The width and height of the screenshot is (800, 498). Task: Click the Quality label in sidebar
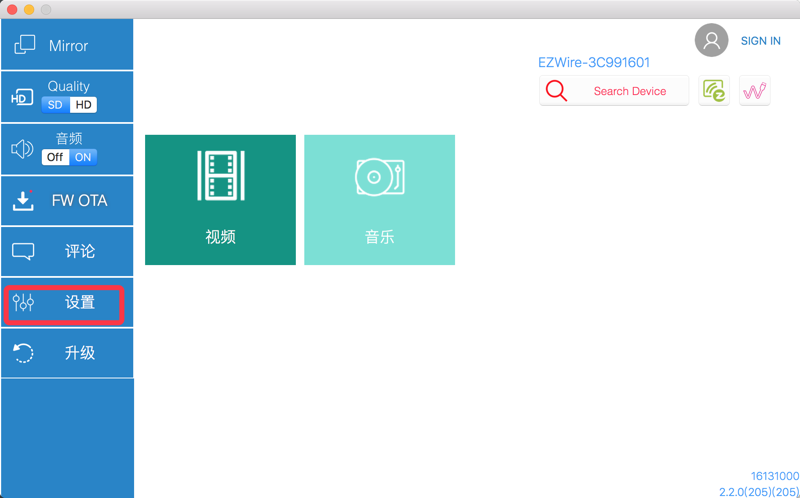[69, 86]
